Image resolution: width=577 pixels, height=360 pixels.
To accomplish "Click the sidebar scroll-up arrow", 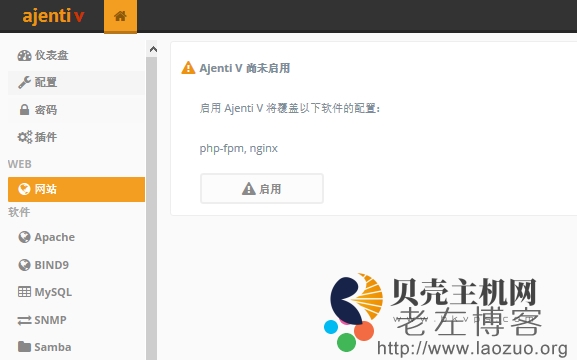I will tap(153, 49).
